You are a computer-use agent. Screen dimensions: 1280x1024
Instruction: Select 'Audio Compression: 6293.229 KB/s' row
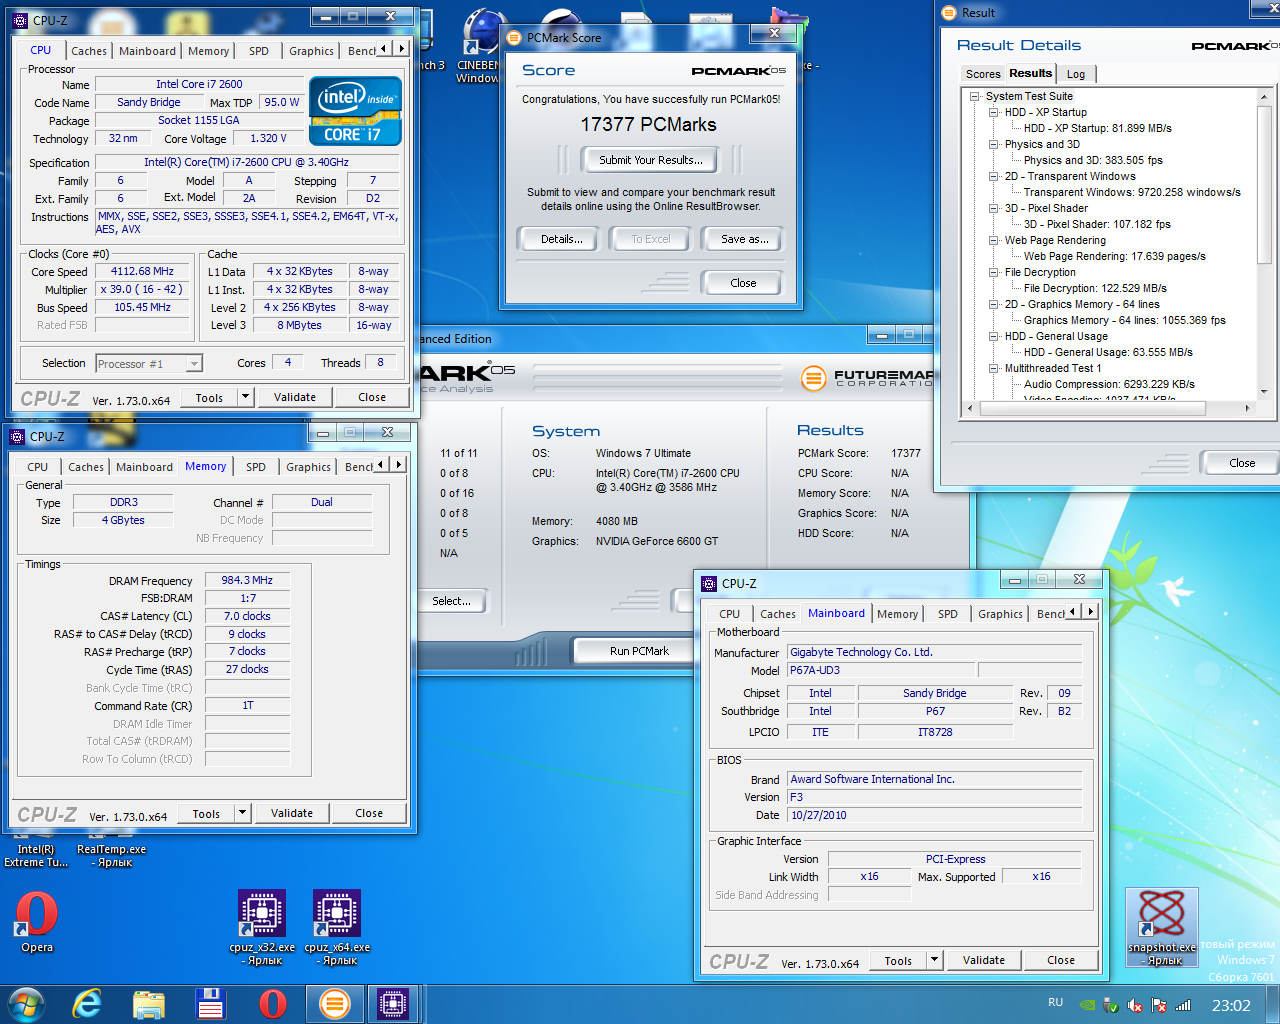1109,384
